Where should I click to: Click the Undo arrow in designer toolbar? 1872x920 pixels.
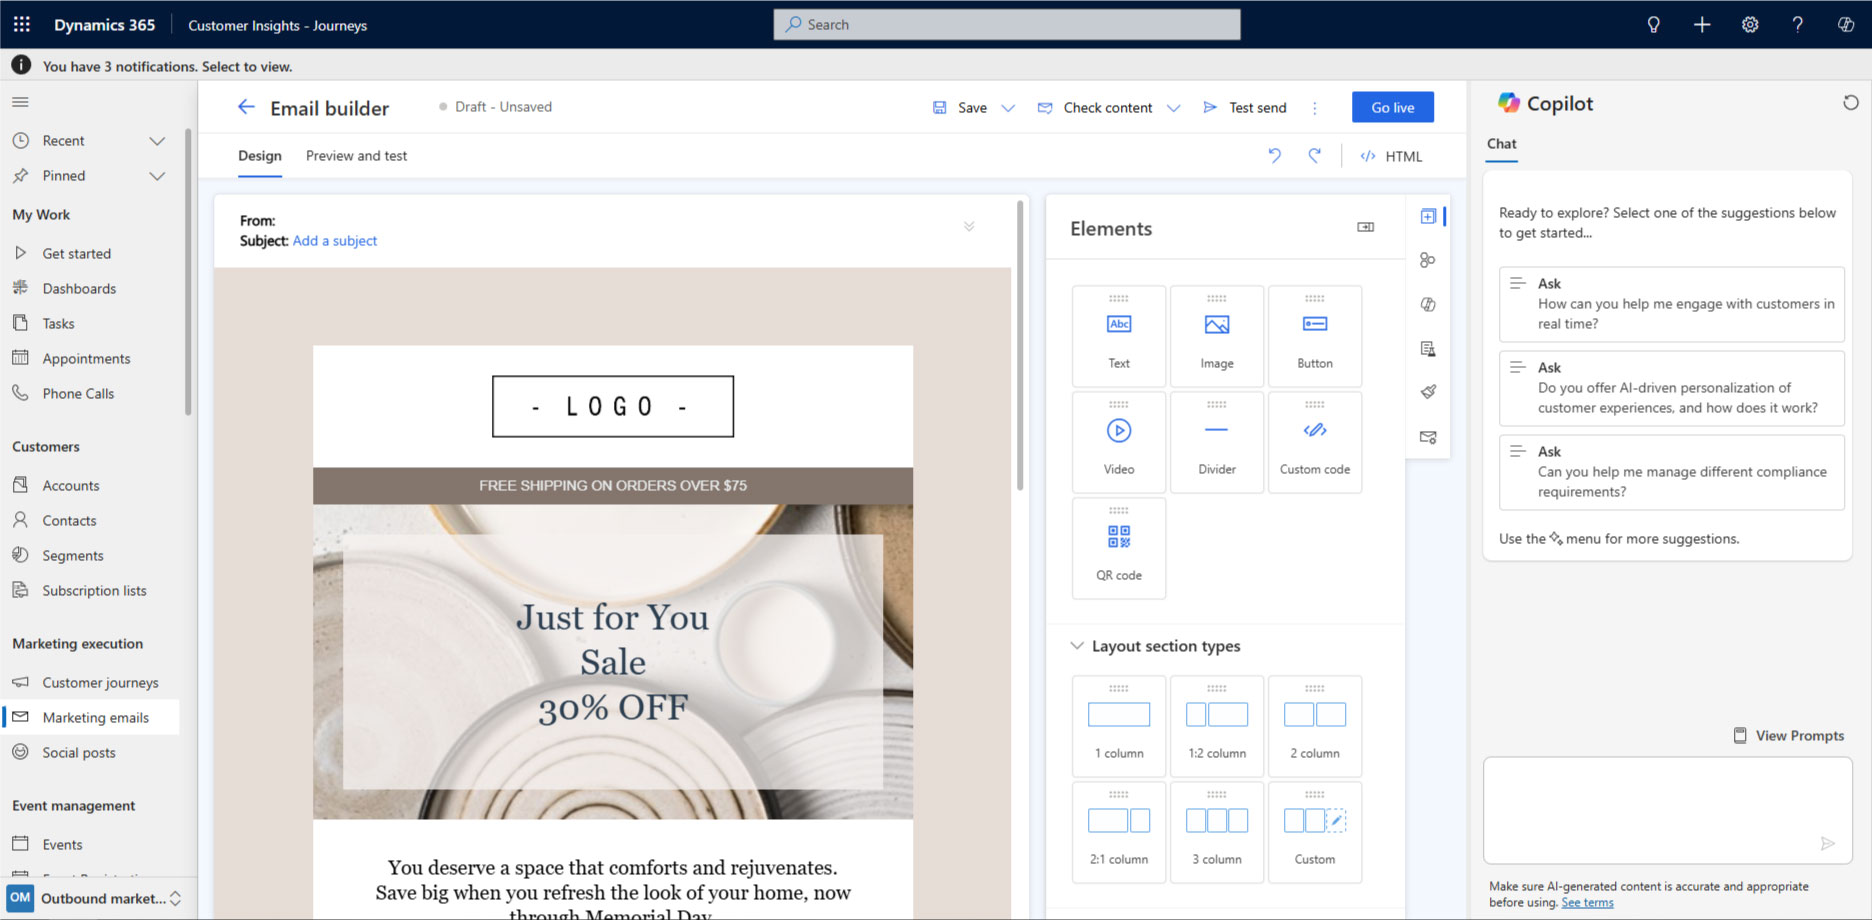(x=1274, y=155)
